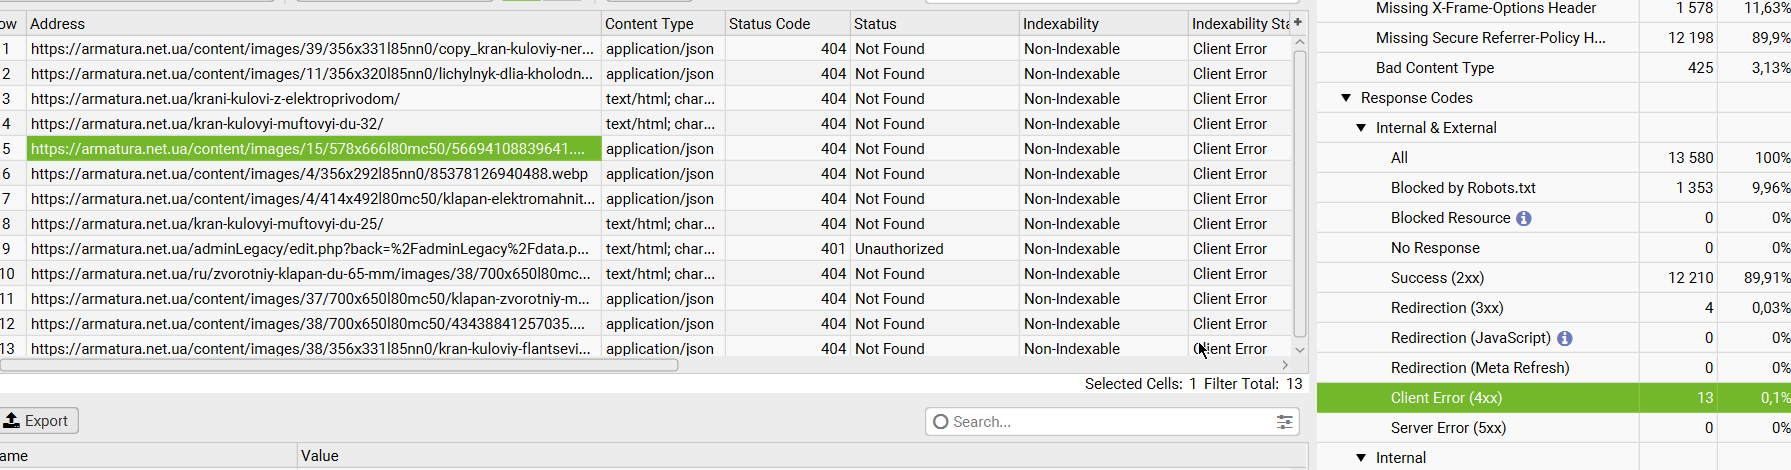Select Blocked Resource filter

tap(1450, 218)
